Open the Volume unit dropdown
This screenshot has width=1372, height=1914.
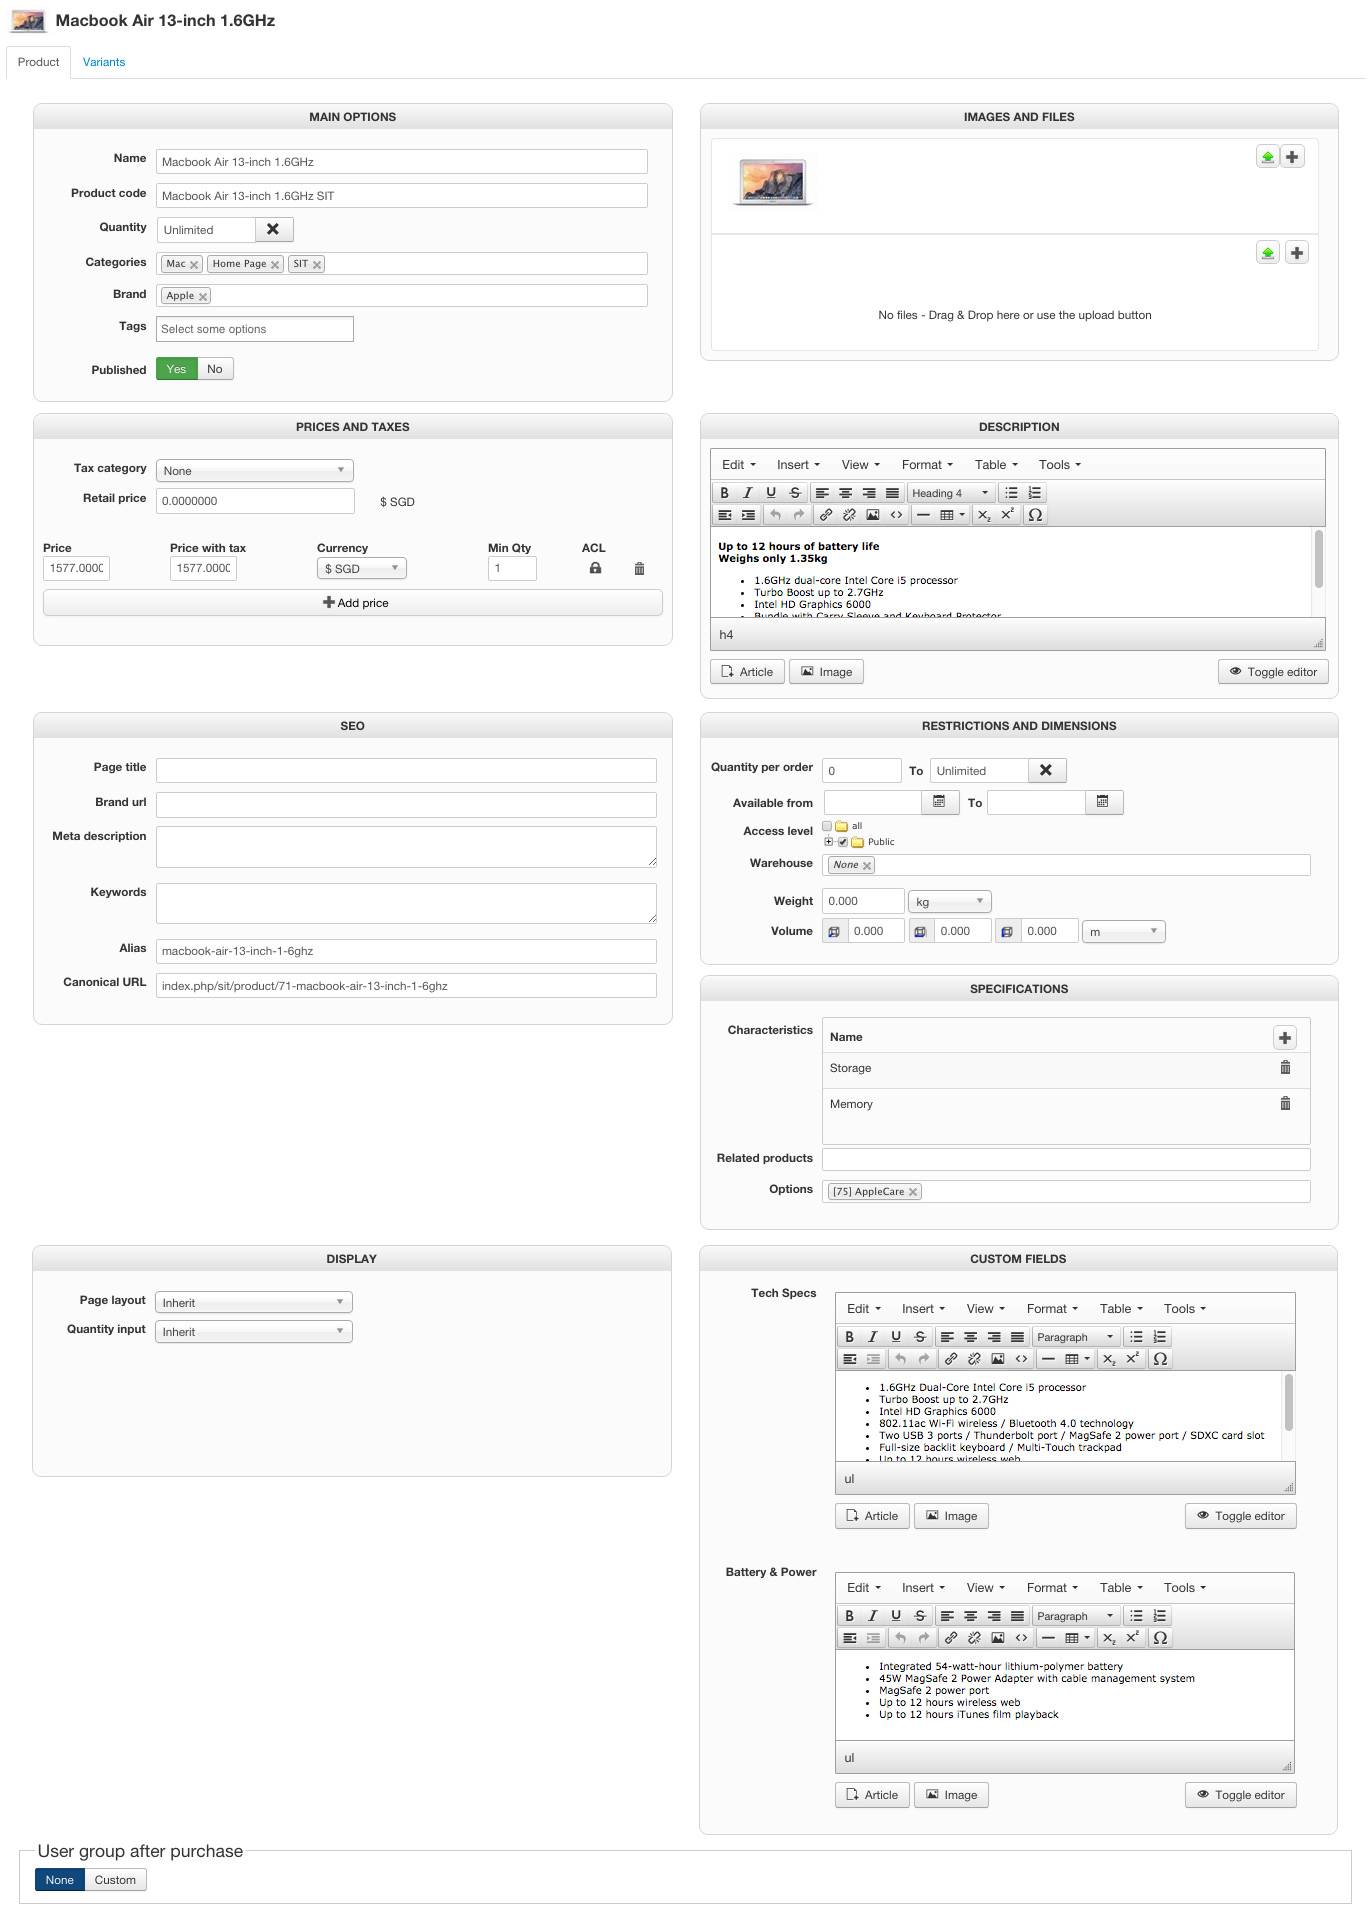tap(1124, 932)
